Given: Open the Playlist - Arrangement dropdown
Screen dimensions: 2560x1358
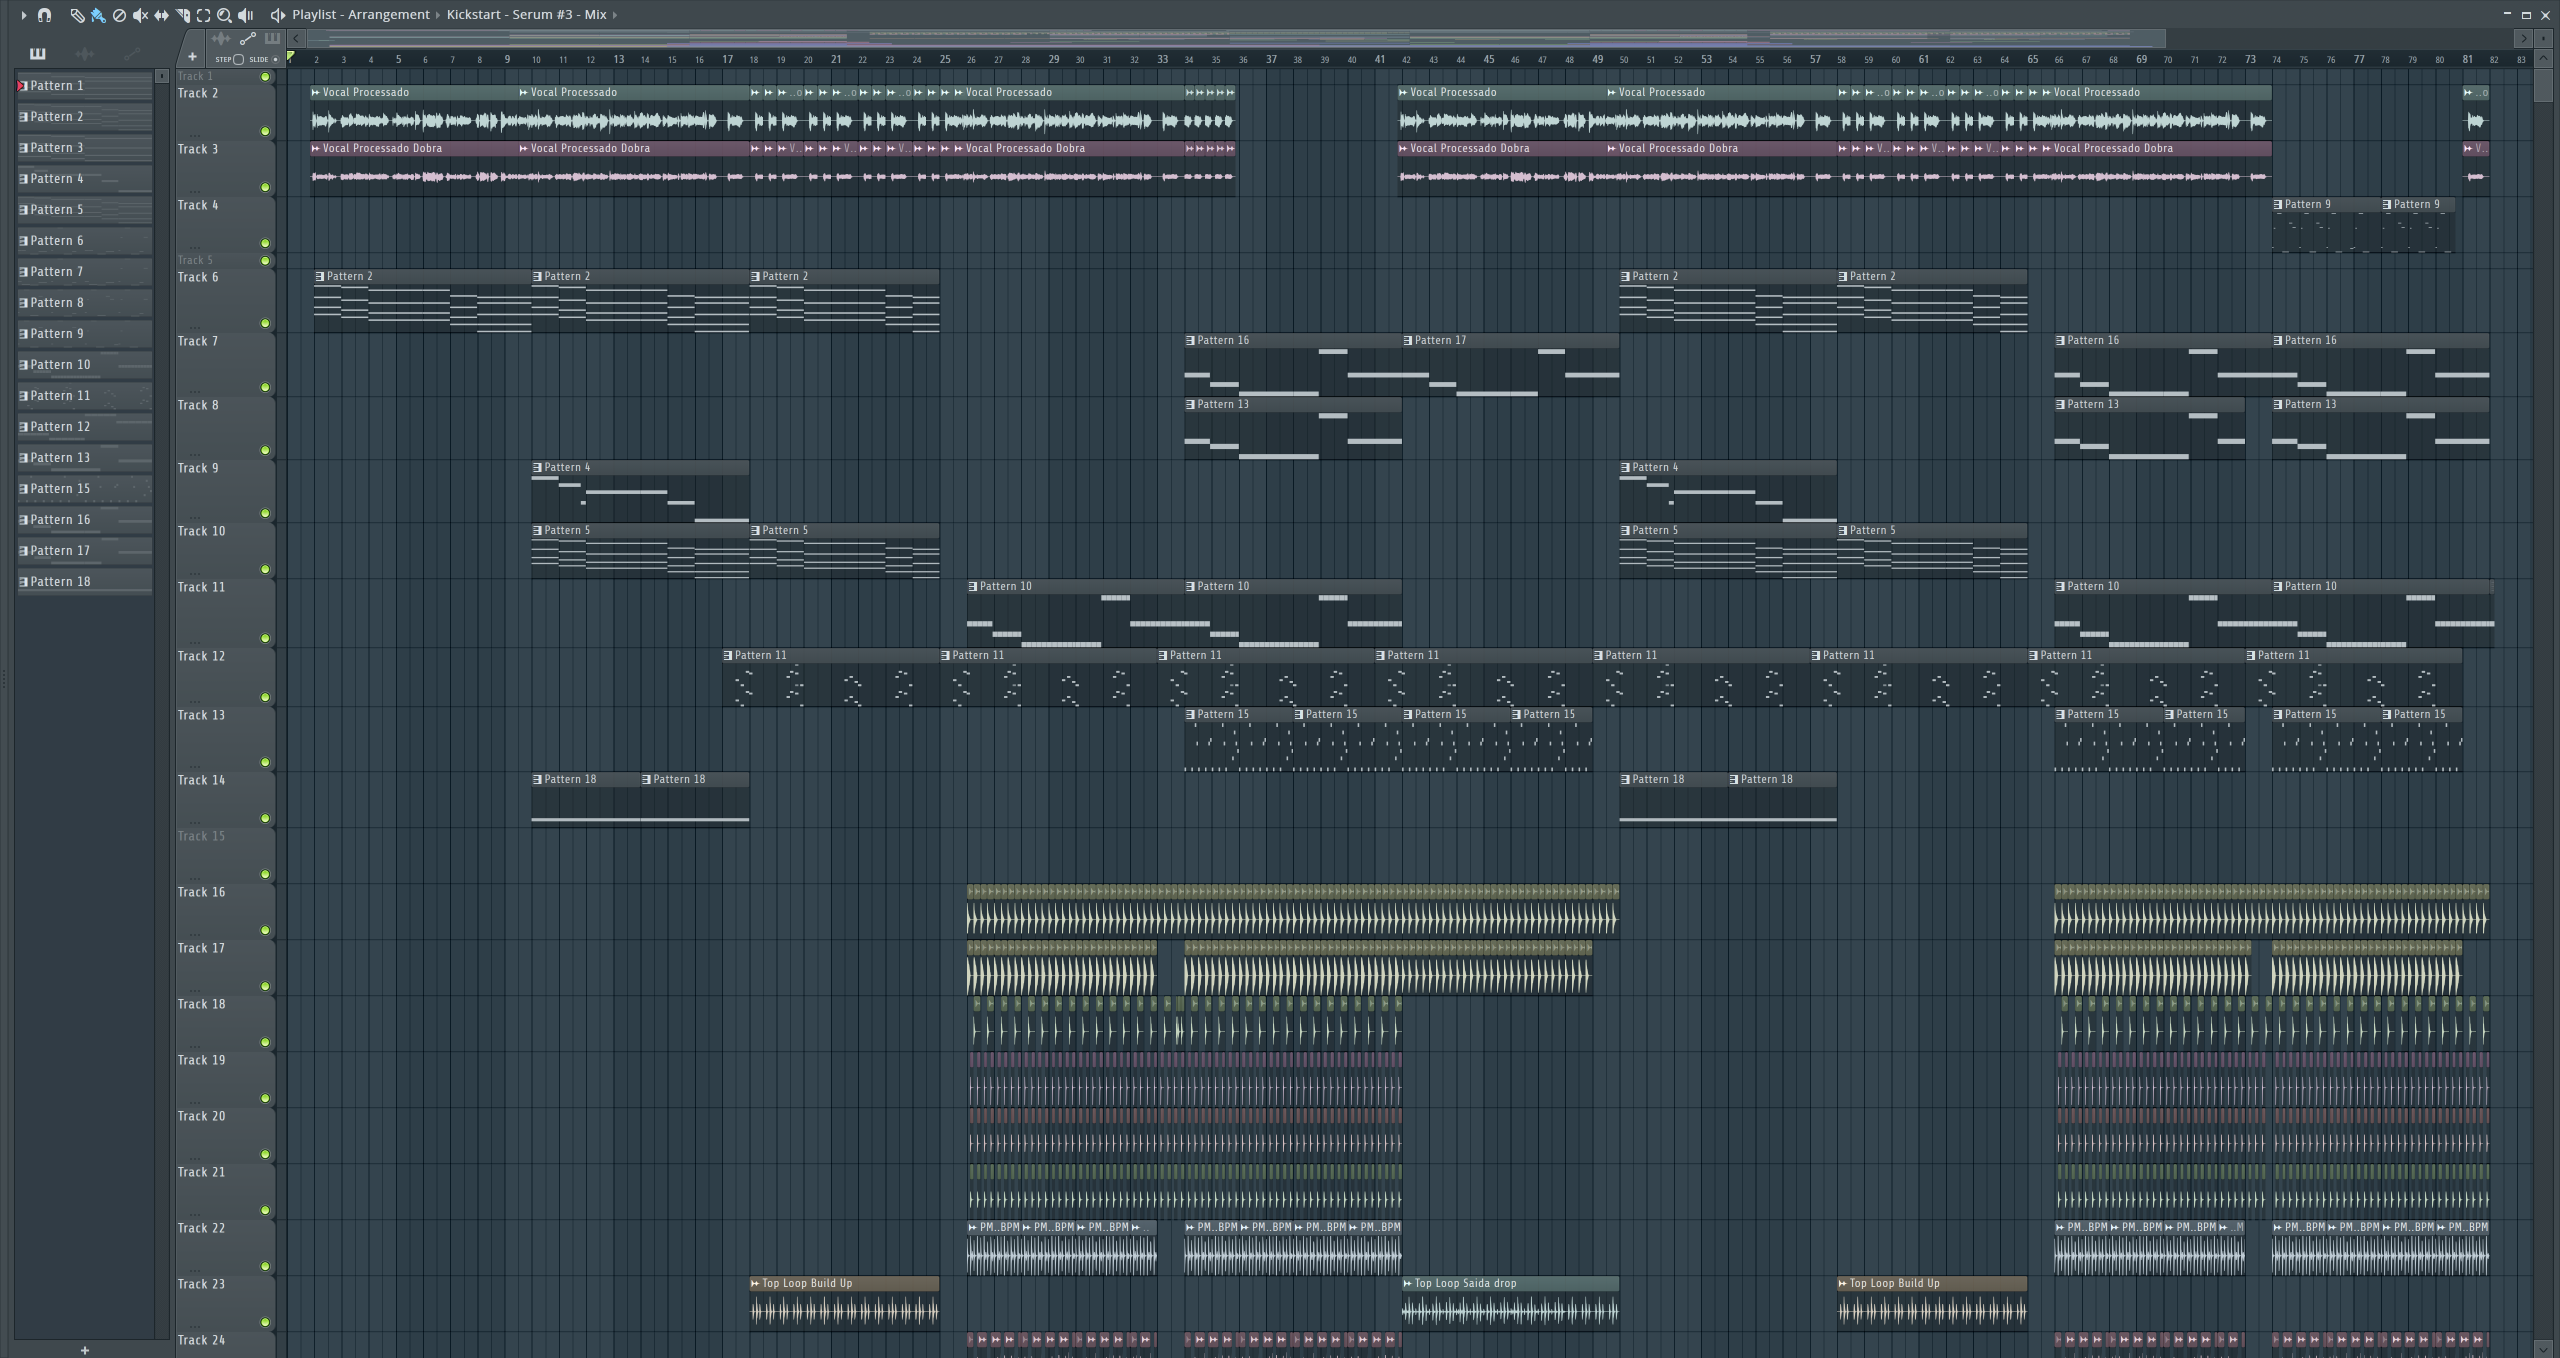Looking at the screenshot, I should (361, 15).
